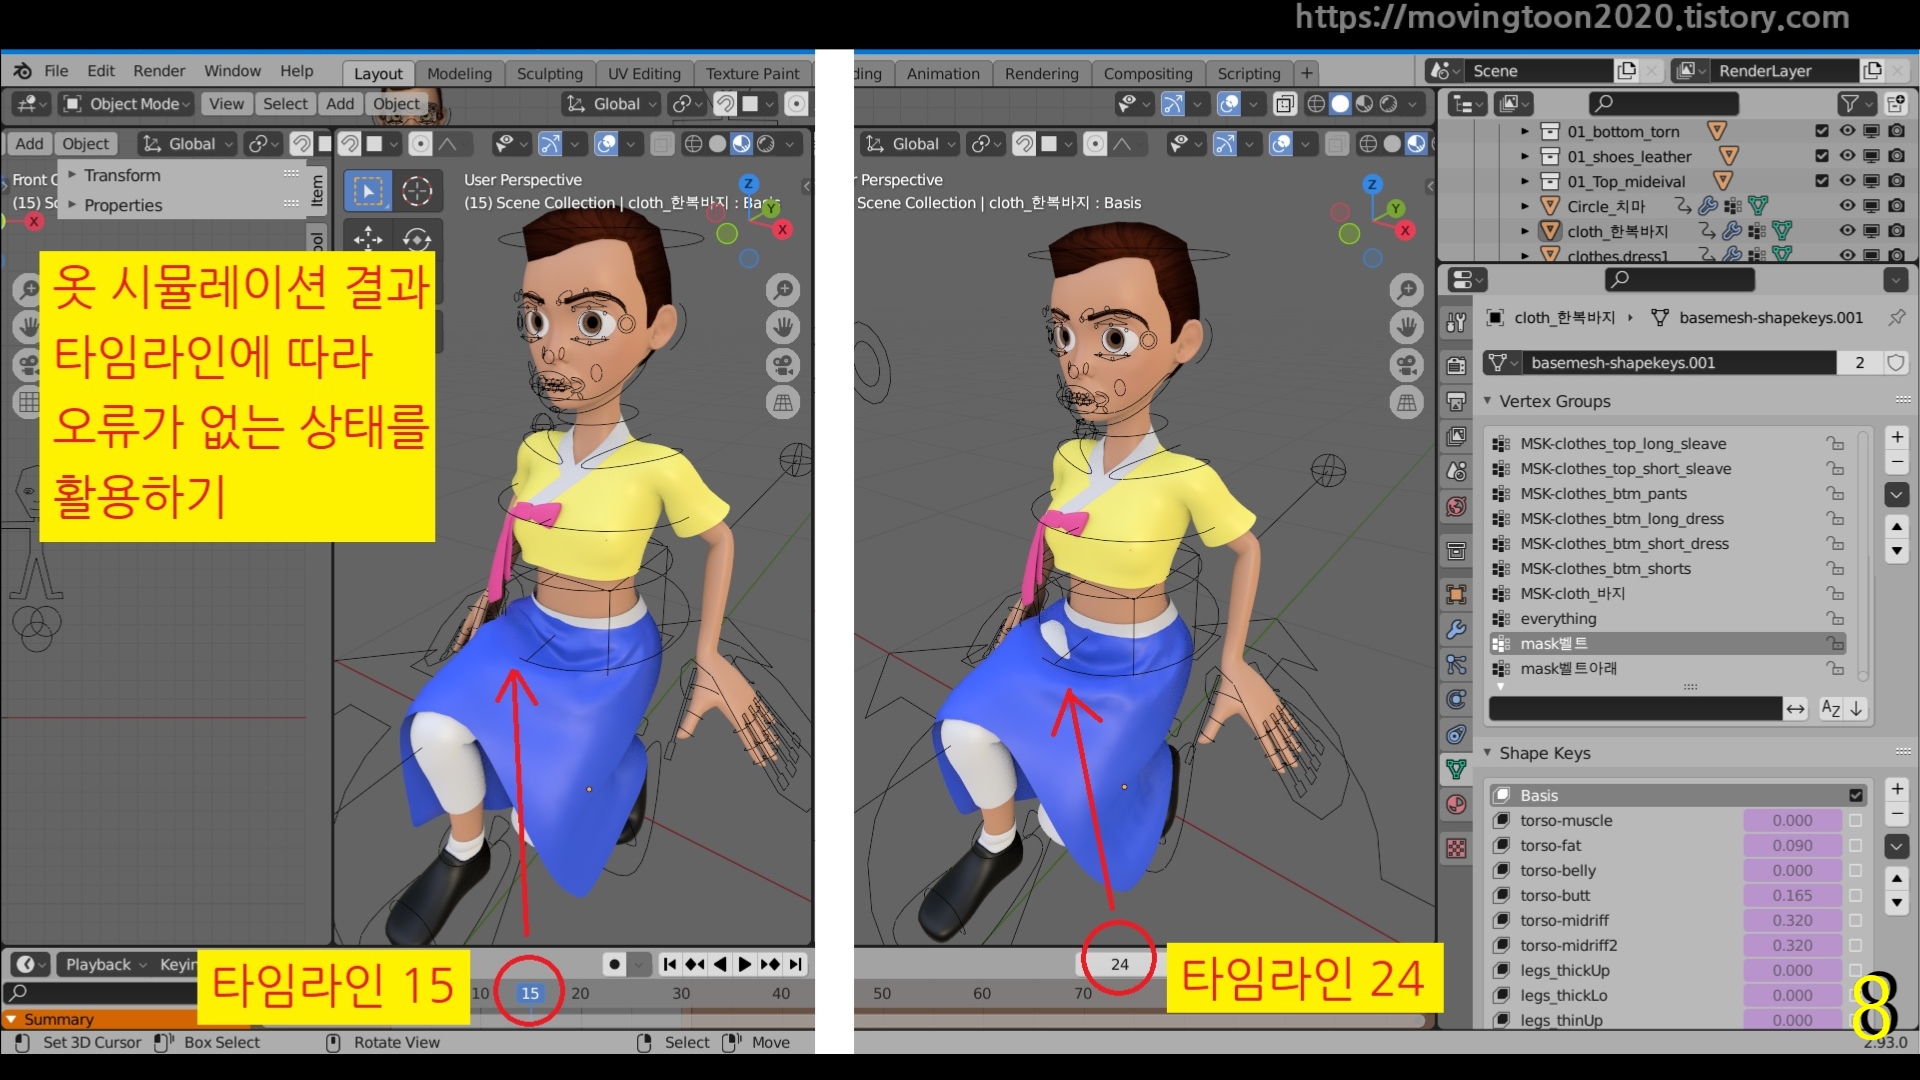This screenshot has height=1080, width=1920.
Task: Open Object Mode dropdown
Action: [x=126, y=104]
